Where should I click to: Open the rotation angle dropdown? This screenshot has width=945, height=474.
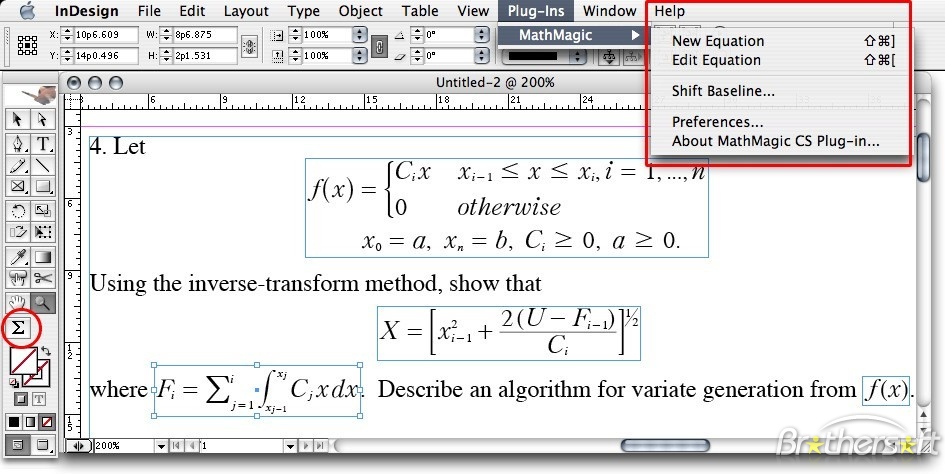tap(481, 35)
